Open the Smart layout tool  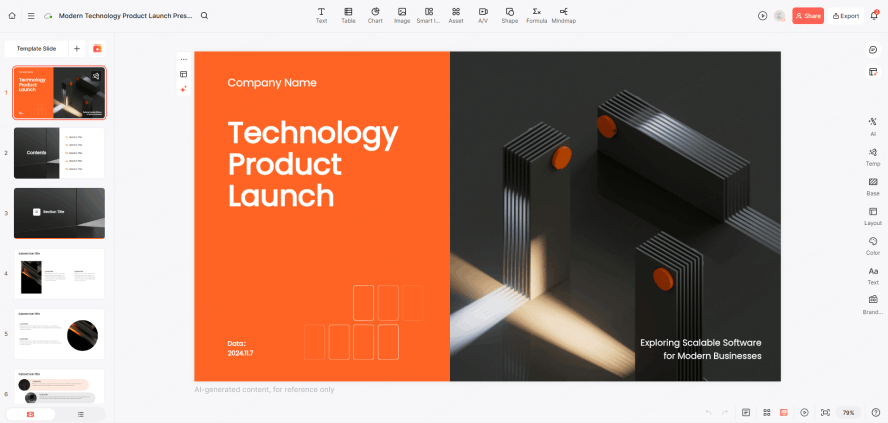pos(429,15)
